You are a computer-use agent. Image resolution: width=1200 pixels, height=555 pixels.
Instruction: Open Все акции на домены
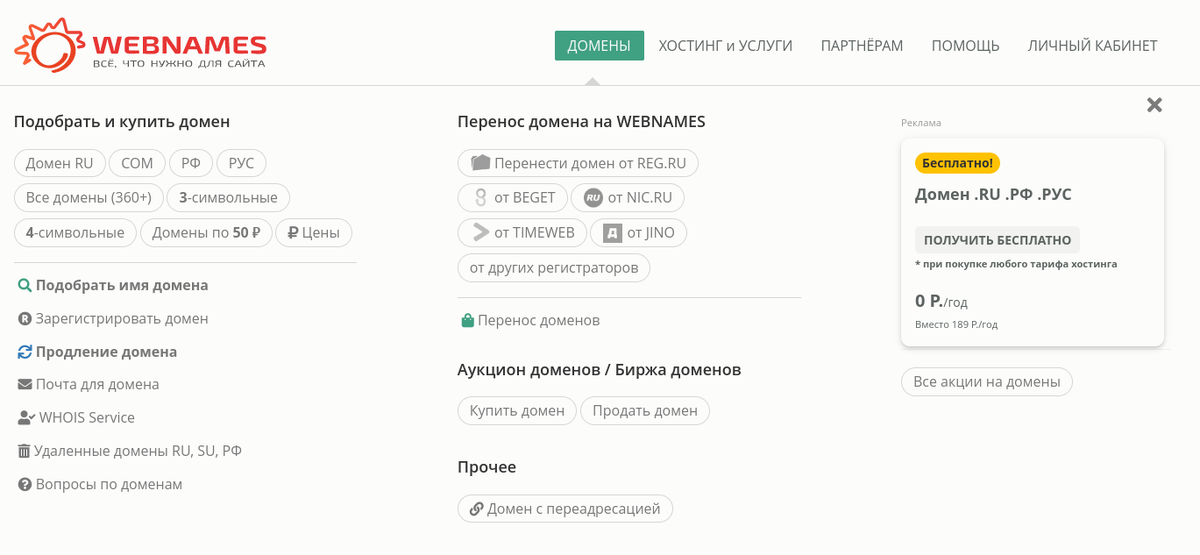click(987, 382)
